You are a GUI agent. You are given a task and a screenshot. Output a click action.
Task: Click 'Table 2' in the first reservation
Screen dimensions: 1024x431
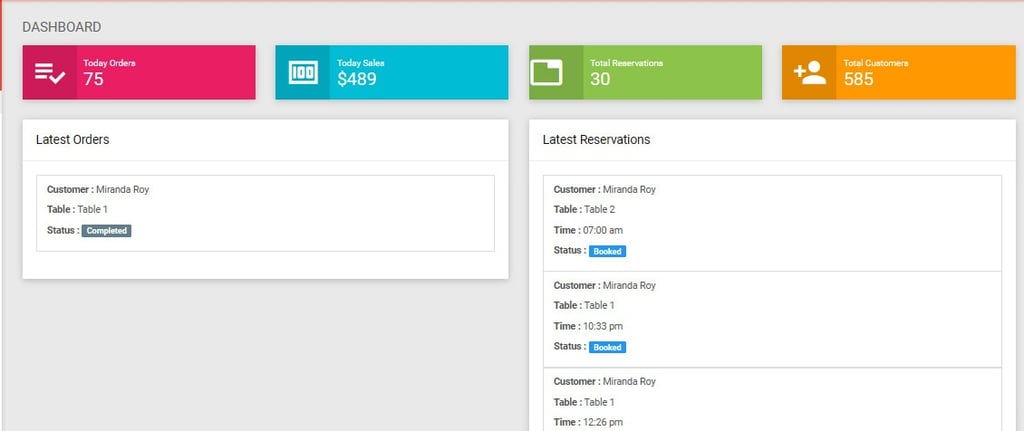click(x=600, y=210)
